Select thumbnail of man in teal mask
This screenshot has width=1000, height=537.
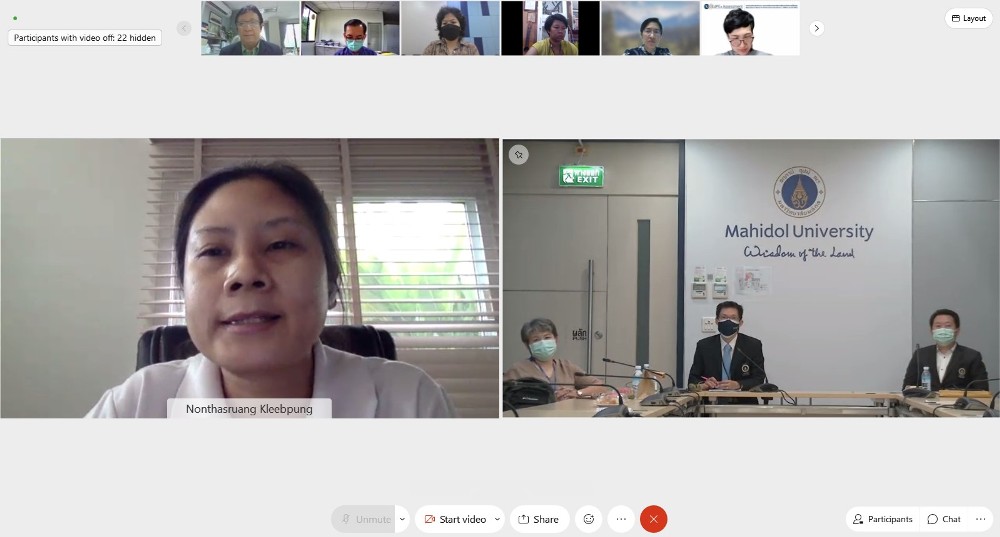point(350,28)
